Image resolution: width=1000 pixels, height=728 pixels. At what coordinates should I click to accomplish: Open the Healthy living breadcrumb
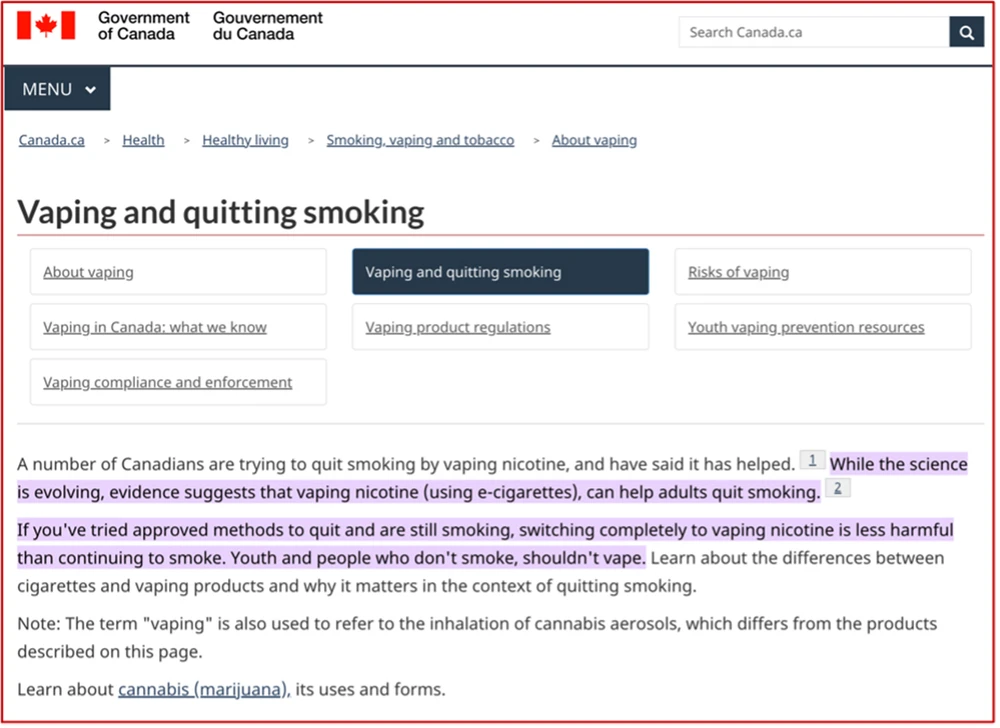click(x=245, y=140)
